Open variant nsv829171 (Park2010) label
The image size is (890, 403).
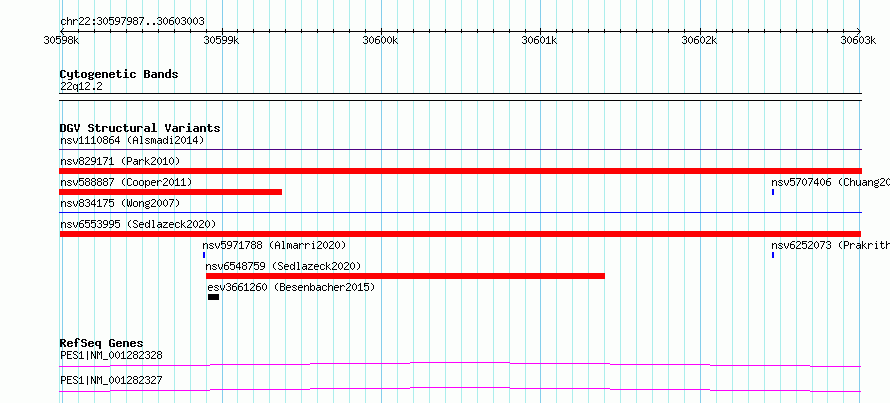[x=120, y=162]
